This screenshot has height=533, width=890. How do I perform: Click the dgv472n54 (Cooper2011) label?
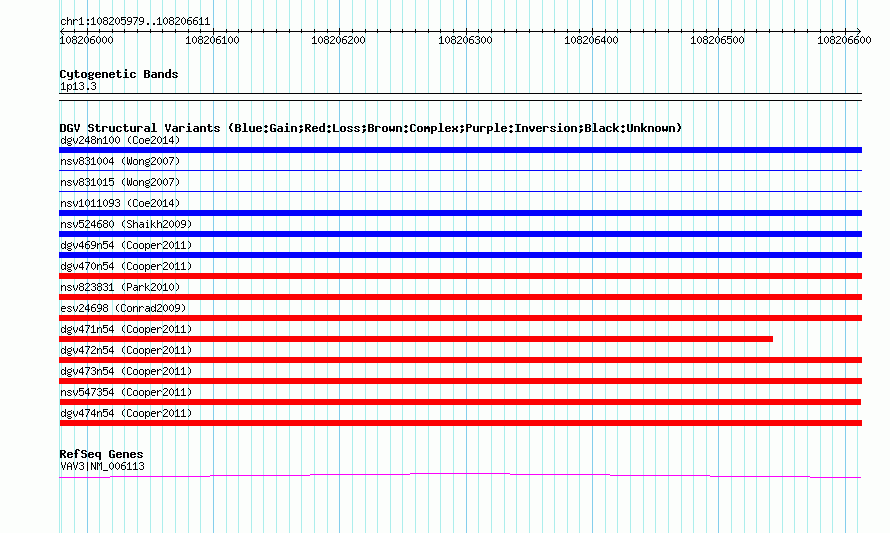coord(126,350)
